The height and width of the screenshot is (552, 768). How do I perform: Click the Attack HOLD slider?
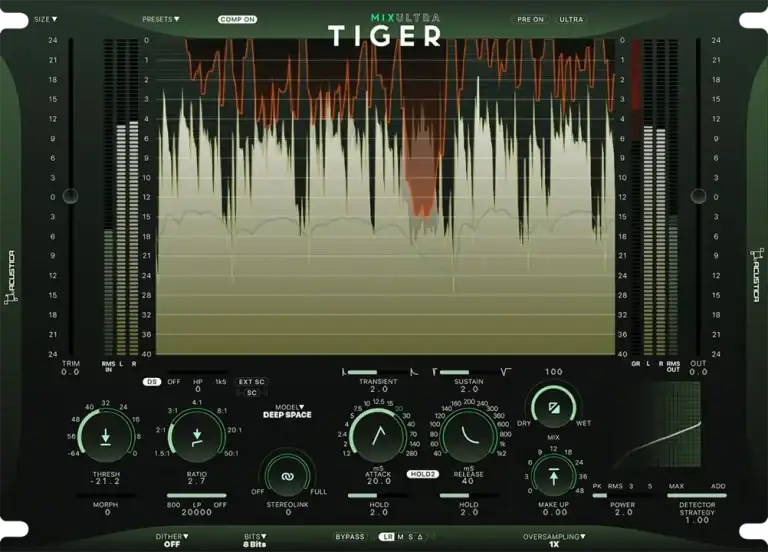point(378,496)
